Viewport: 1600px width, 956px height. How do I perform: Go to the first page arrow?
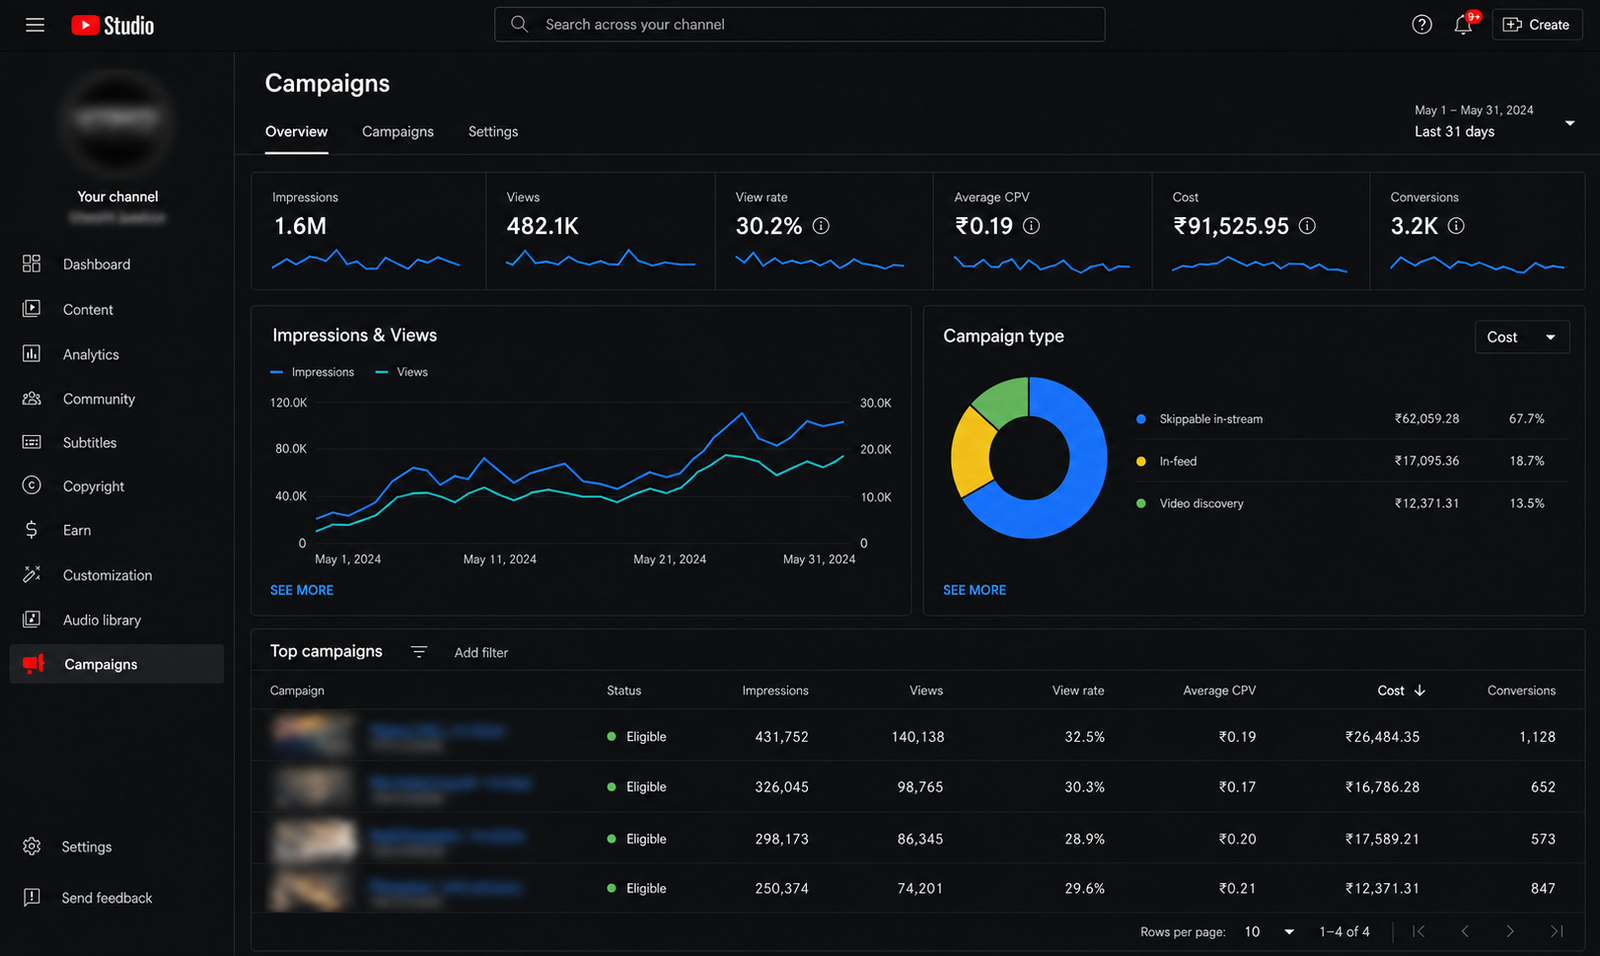tap(1418, 931)
